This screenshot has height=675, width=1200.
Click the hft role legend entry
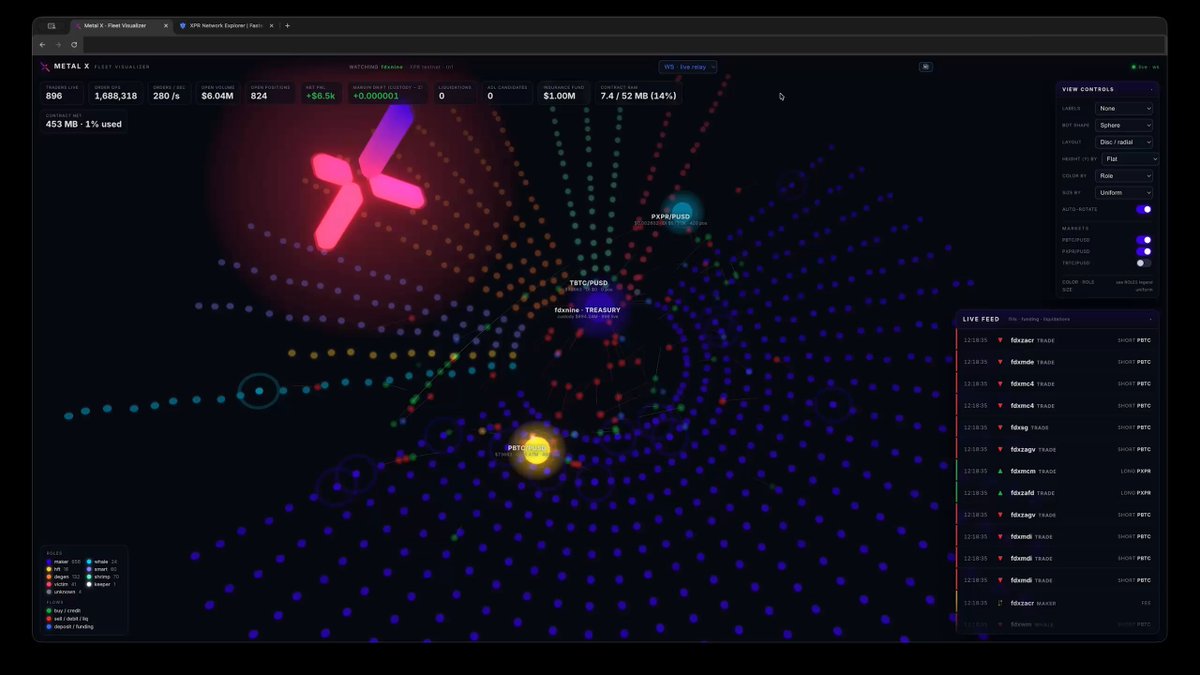pyautogui.click(x=56, y=569)
